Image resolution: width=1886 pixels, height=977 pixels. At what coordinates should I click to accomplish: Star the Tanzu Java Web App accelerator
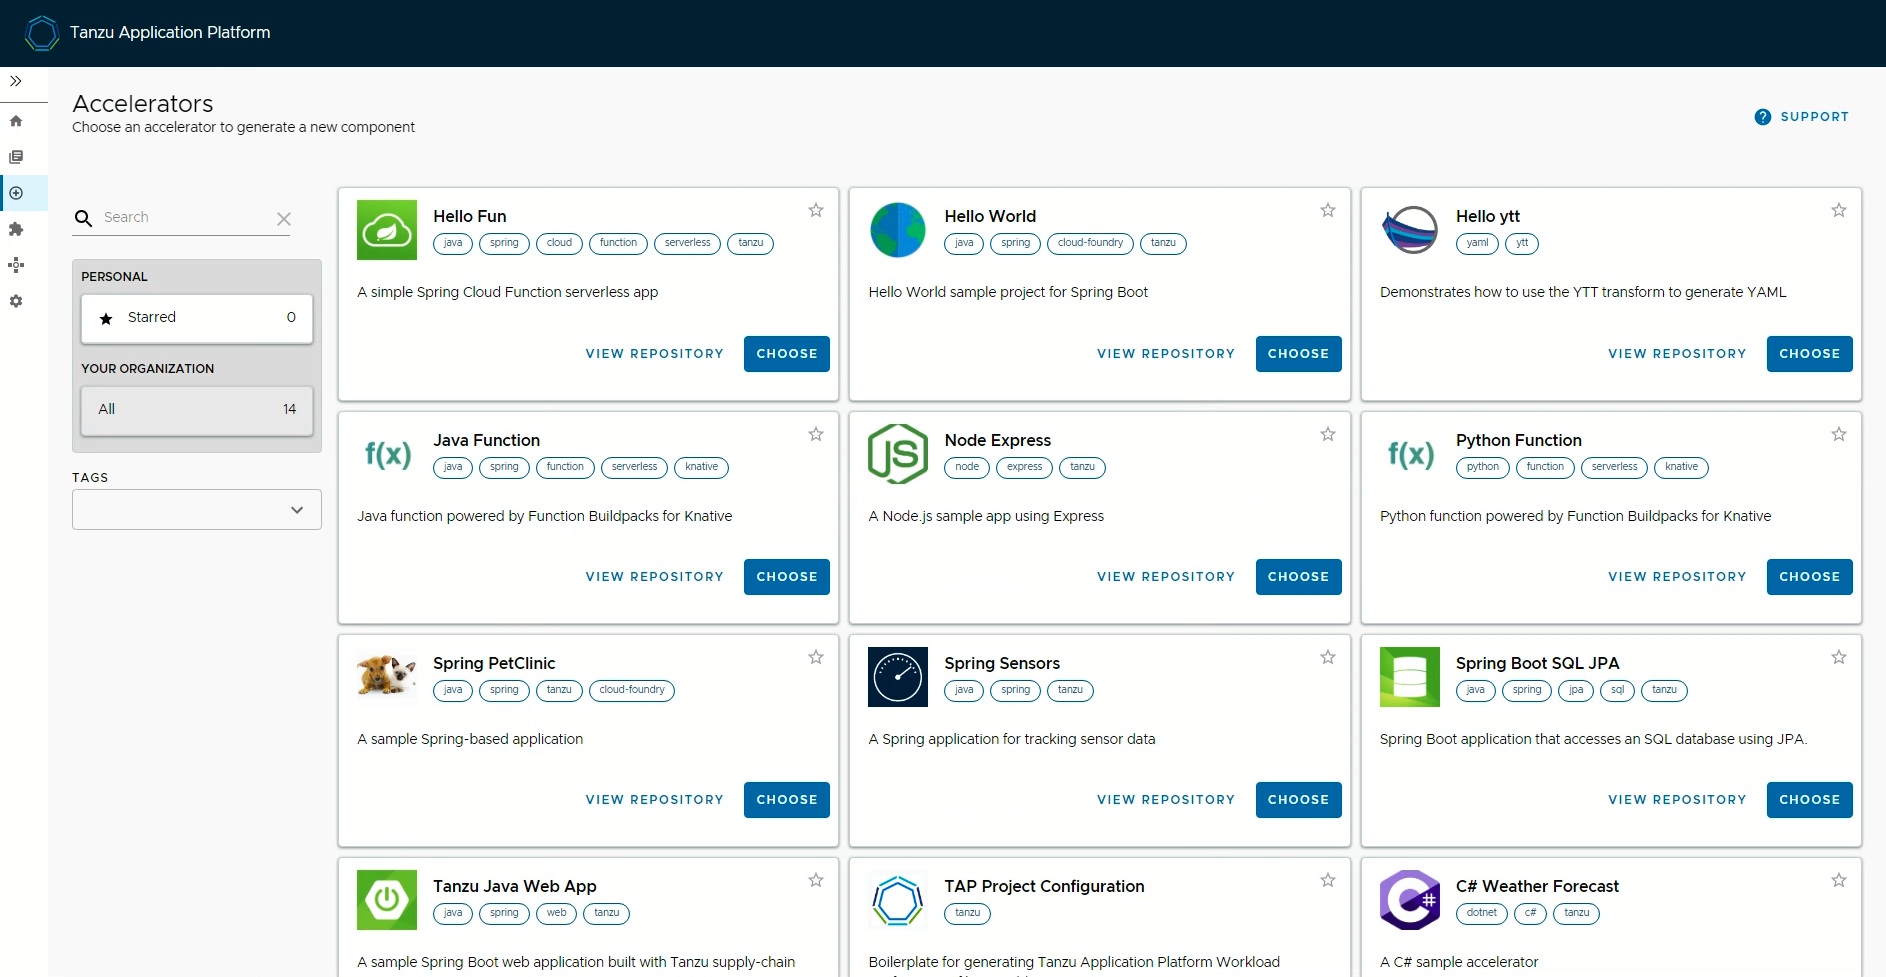(x=816, y=880)
